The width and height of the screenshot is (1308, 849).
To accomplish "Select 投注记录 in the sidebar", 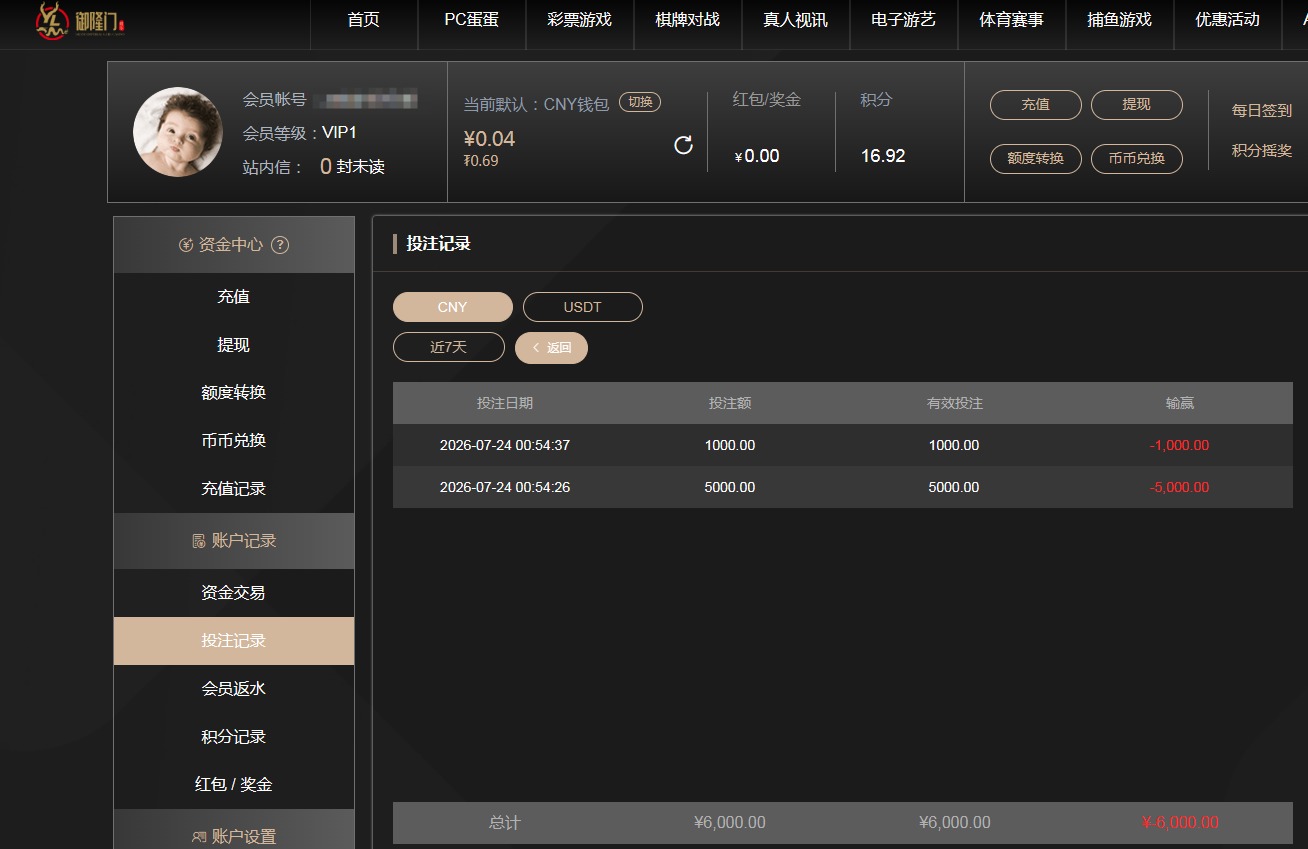I will pos(234,641).
